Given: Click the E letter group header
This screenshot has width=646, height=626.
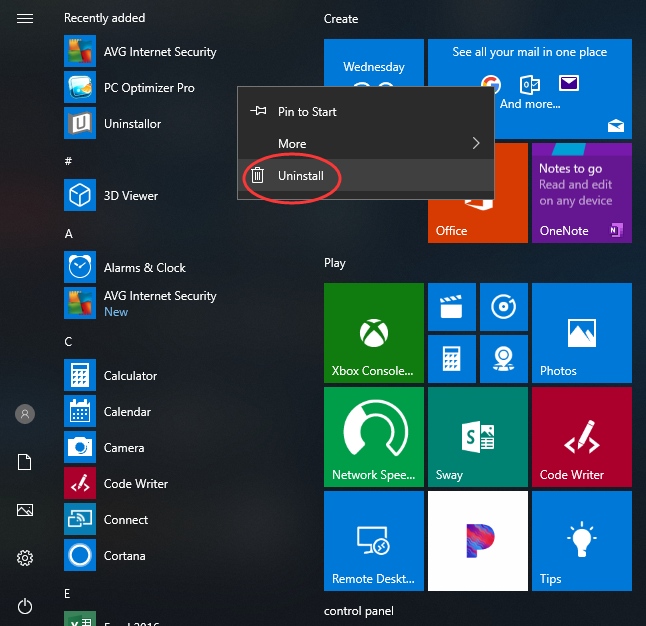Looking at the screenshot, I should pyautogui.click(x=67, y=593).
